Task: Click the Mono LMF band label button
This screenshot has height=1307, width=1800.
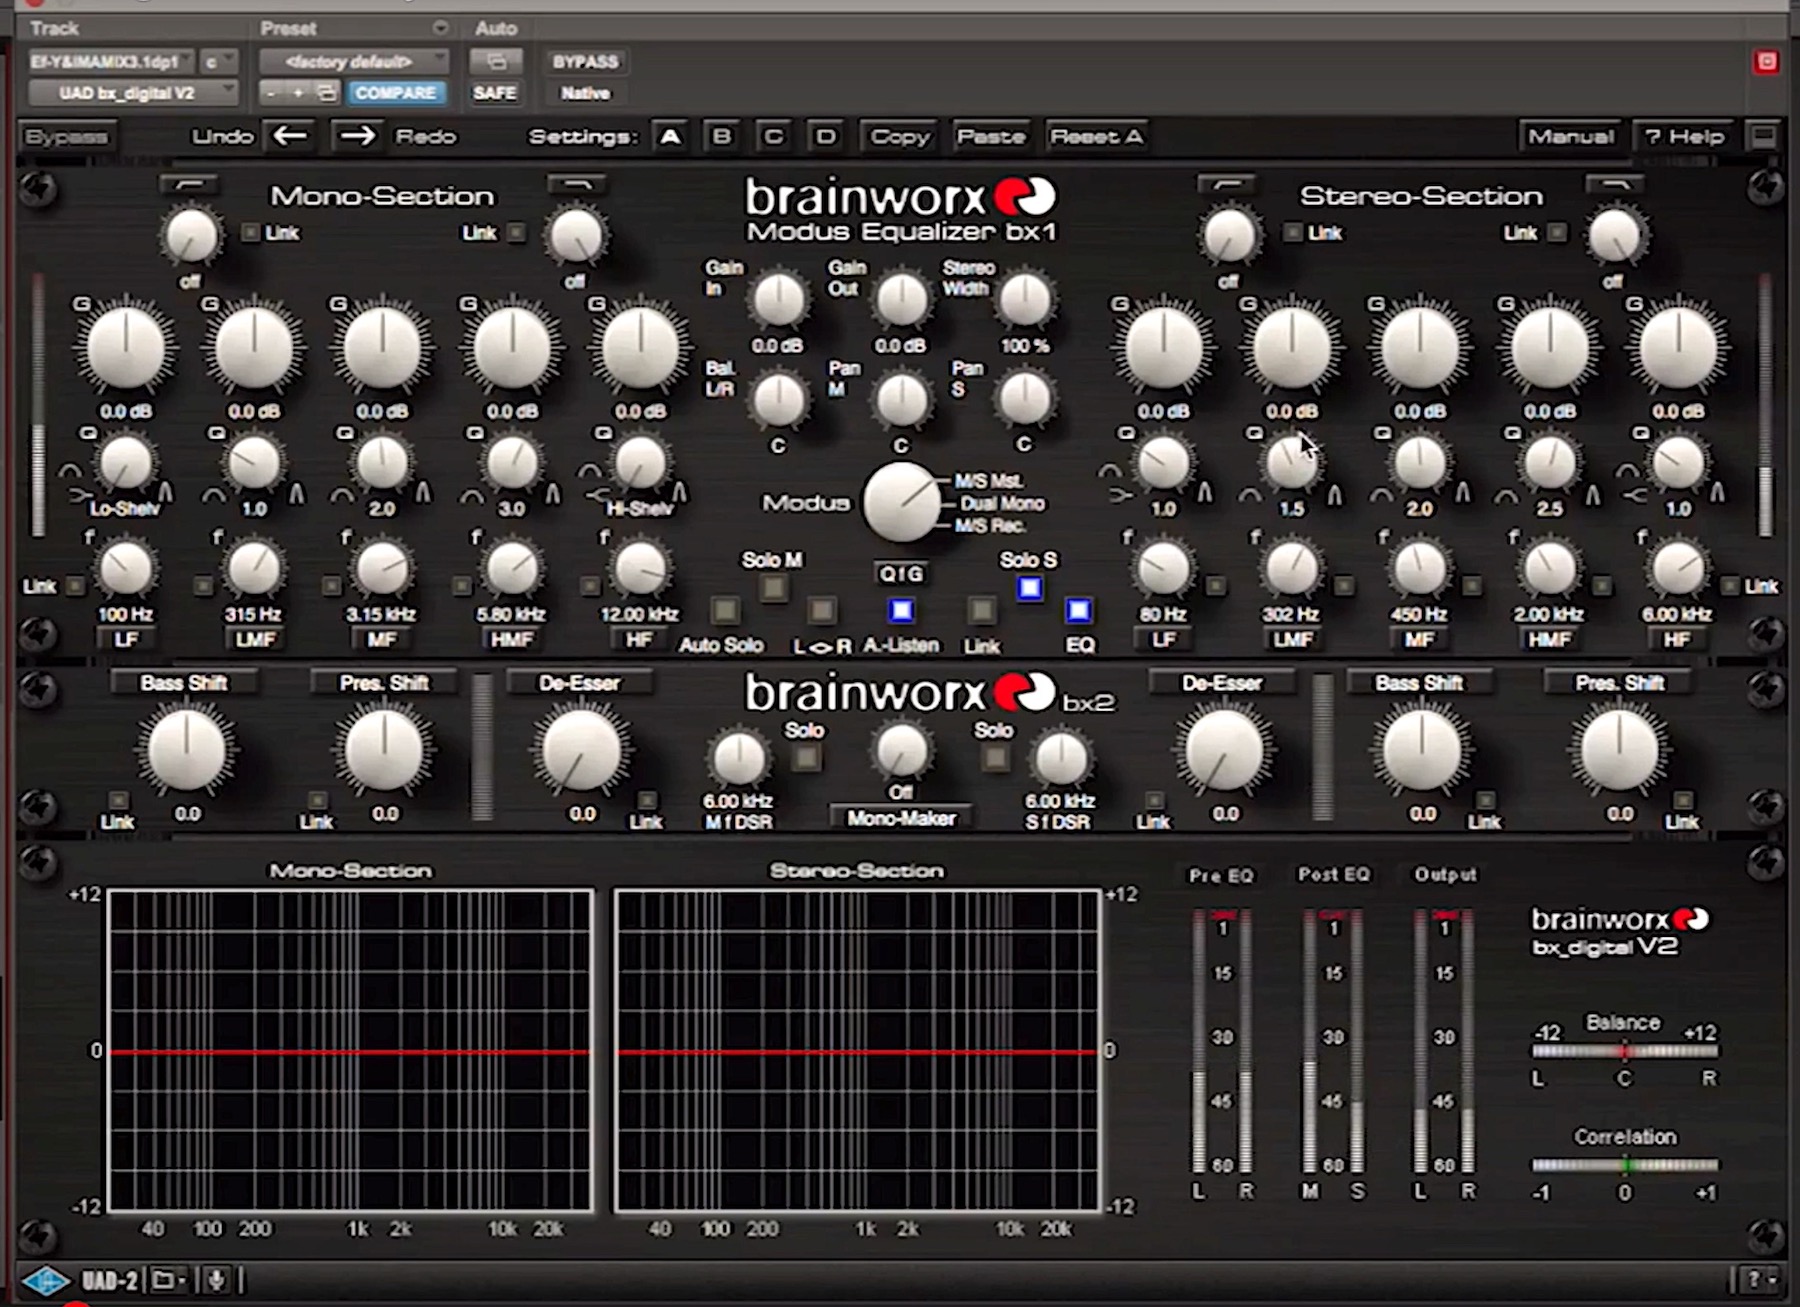Action: 254,639
